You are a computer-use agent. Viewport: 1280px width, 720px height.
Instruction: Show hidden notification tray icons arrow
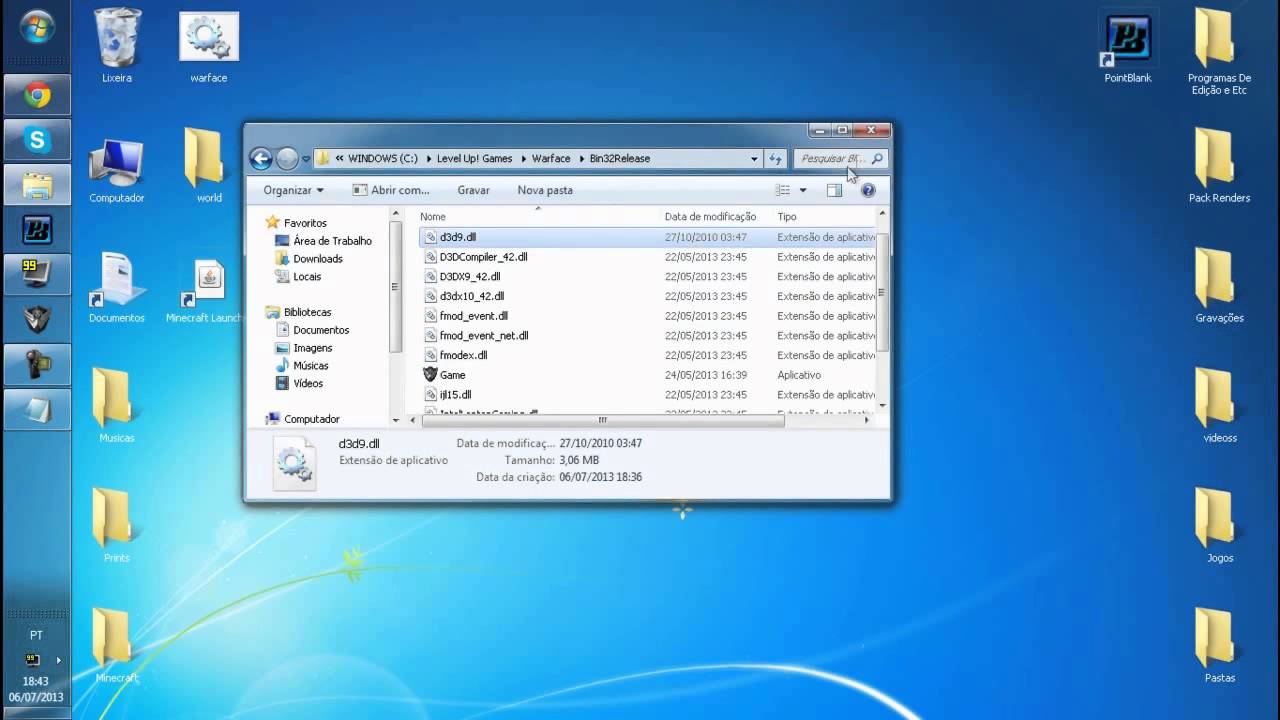[58, 660]
